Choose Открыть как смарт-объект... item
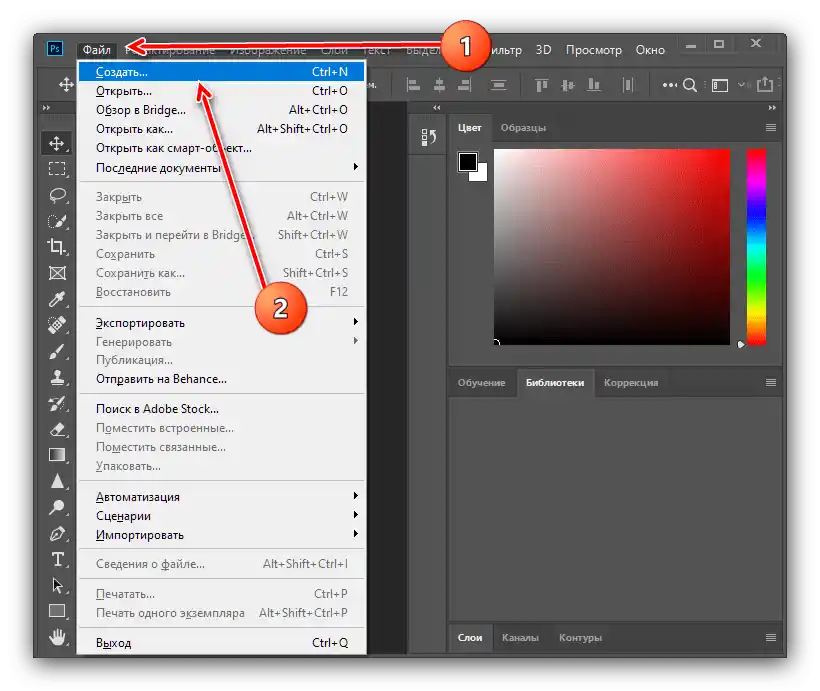Image resolution: width=820 pixels, height=691 pixels. coord(220,148)
